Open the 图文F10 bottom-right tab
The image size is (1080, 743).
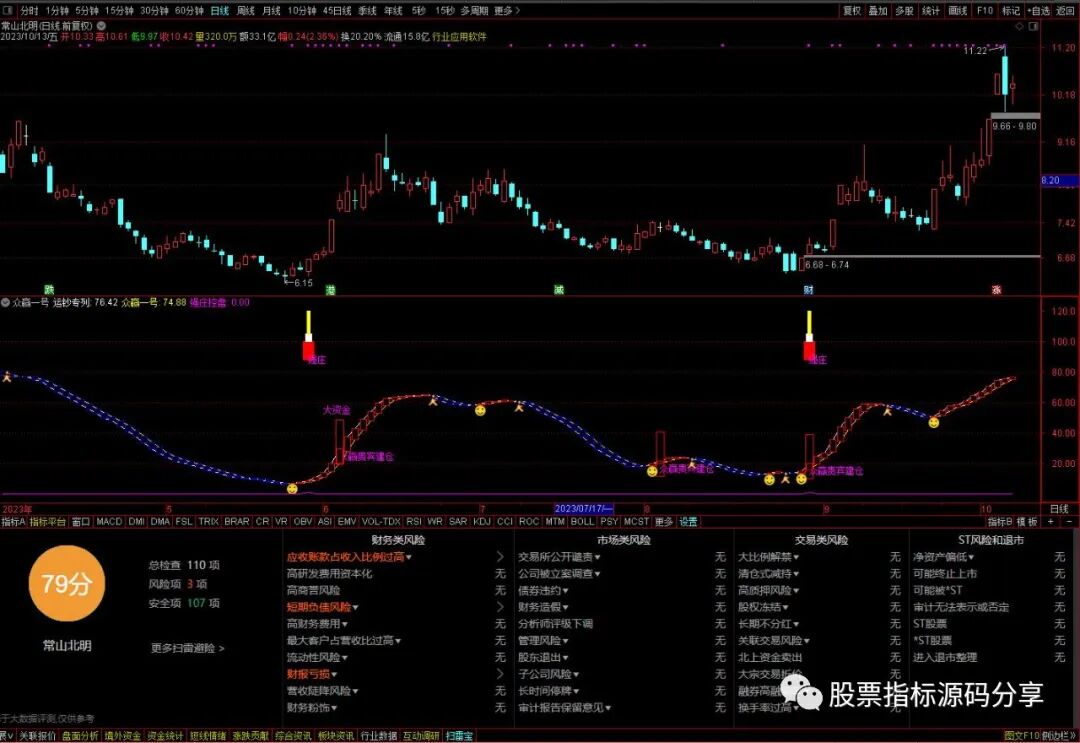pos(1021,736)
